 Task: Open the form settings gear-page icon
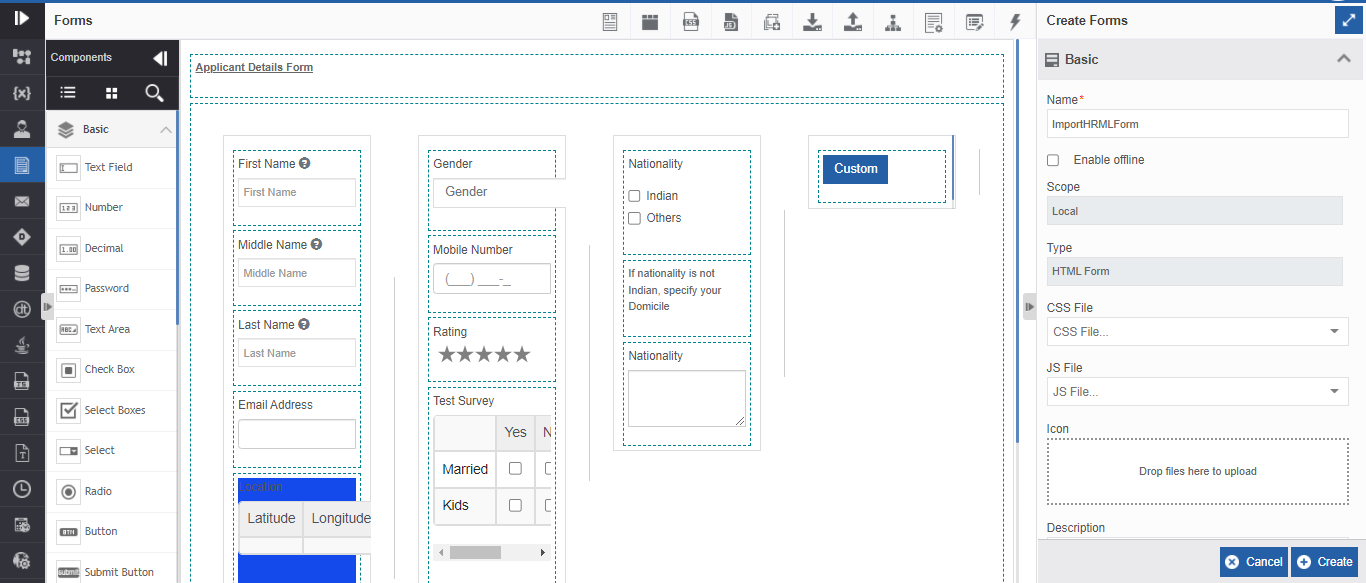(x=934, y=21)
